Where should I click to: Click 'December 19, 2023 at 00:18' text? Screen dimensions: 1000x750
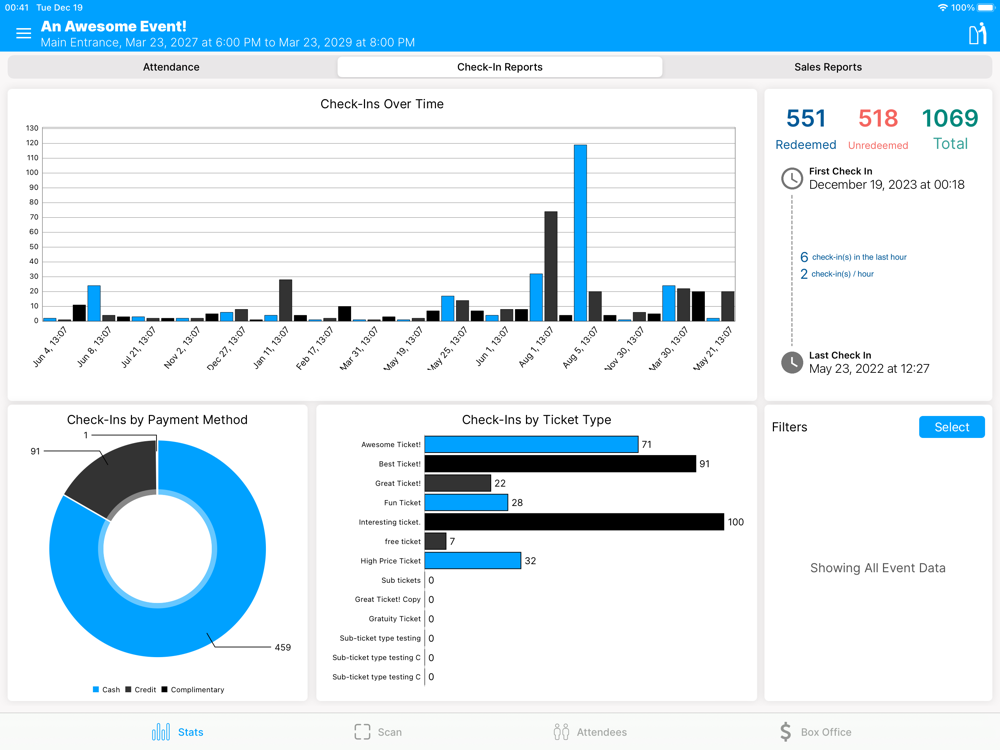point(886,185)
